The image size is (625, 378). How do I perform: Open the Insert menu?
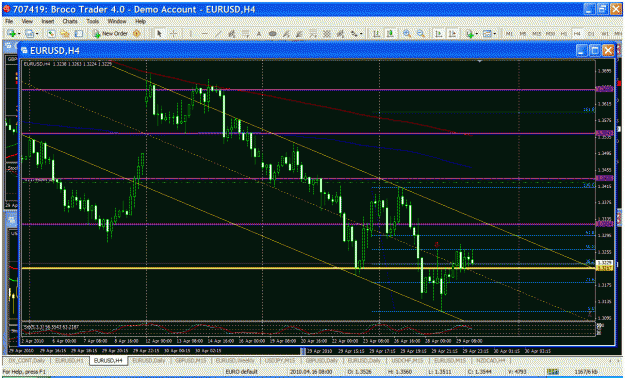(48, 21)
